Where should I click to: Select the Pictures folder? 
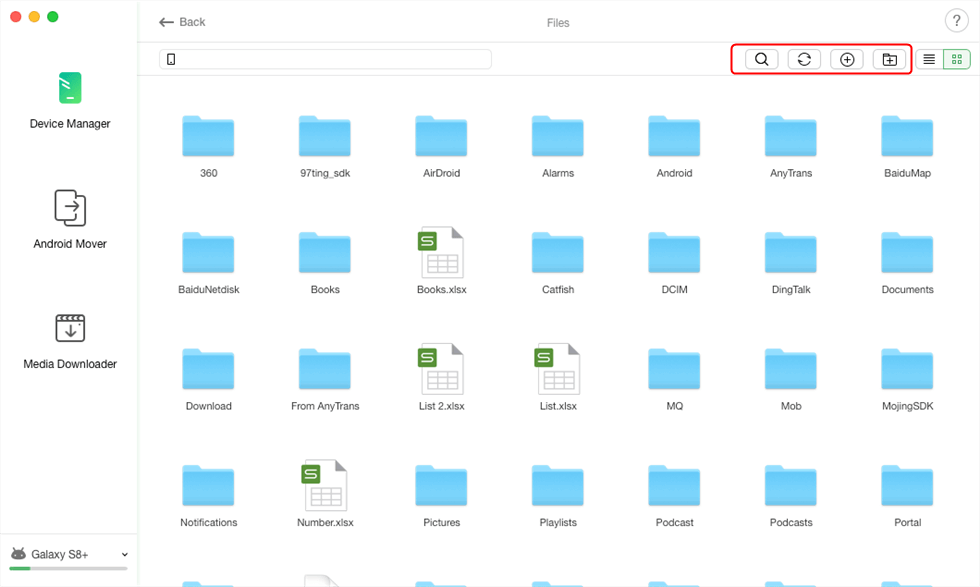click(x=441, y=496)
